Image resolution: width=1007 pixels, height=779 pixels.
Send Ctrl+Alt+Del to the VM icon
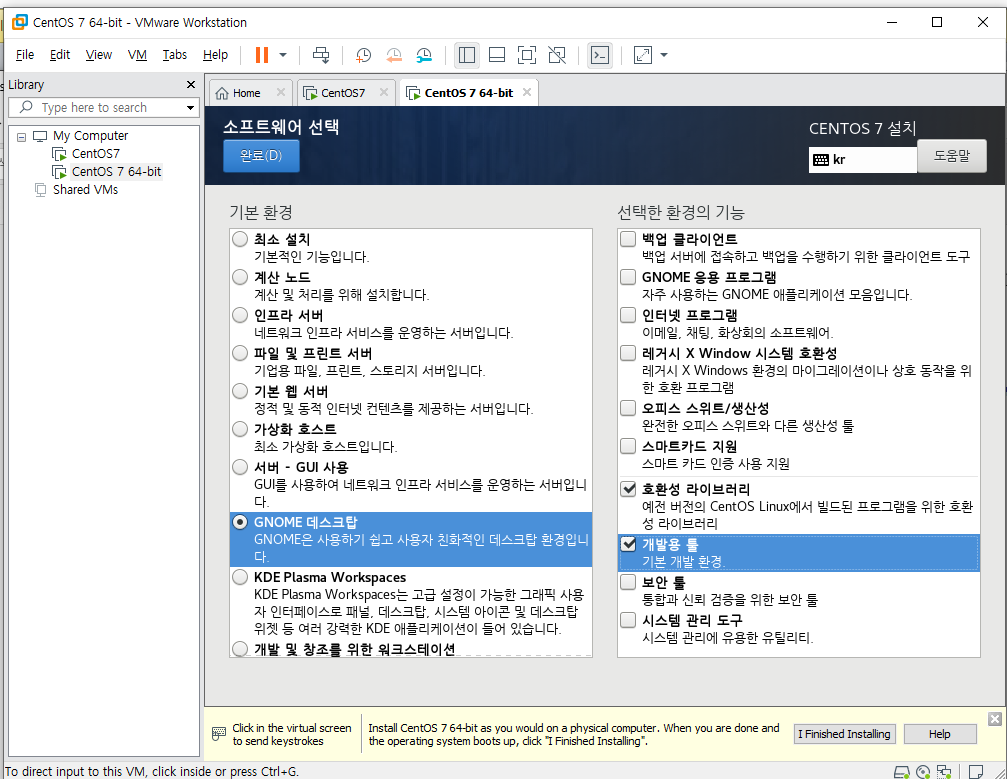click(x=321, y=55)
